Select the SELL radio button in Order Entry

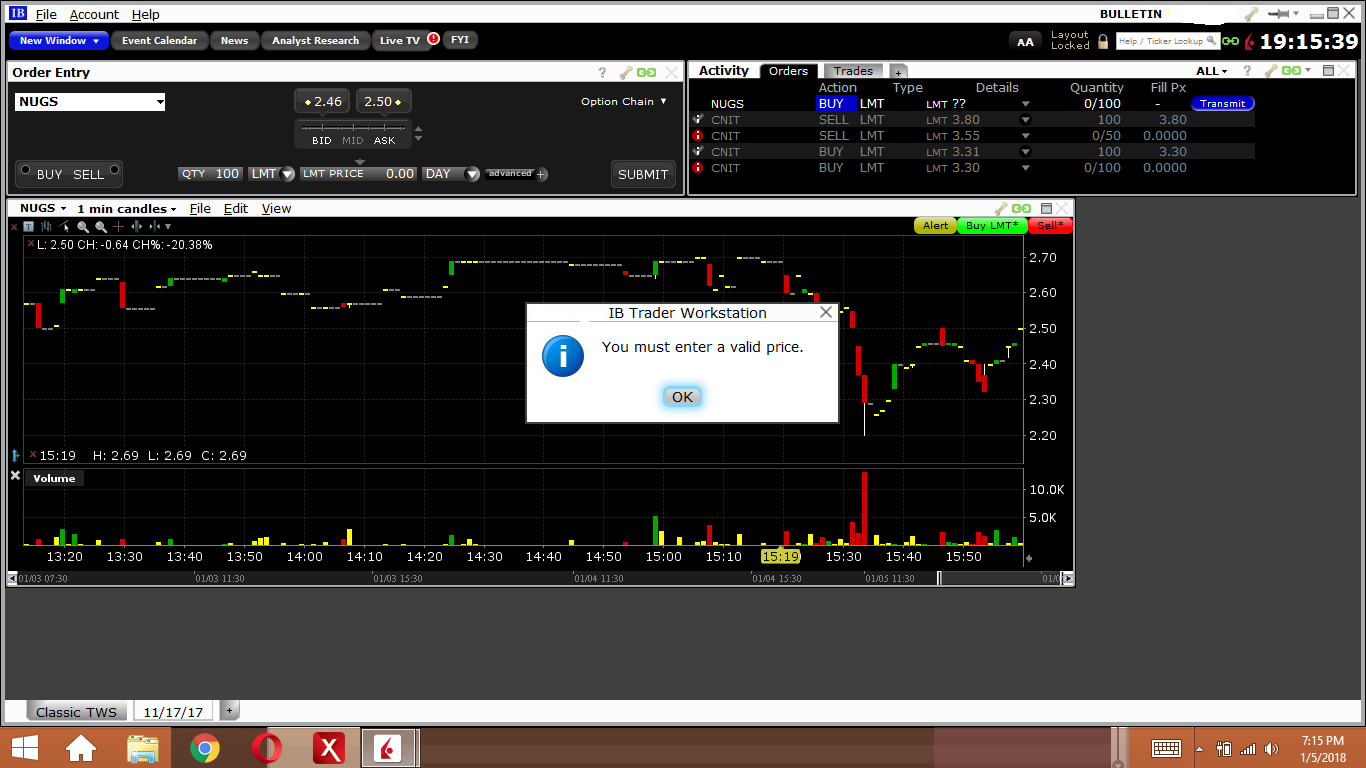114,170
